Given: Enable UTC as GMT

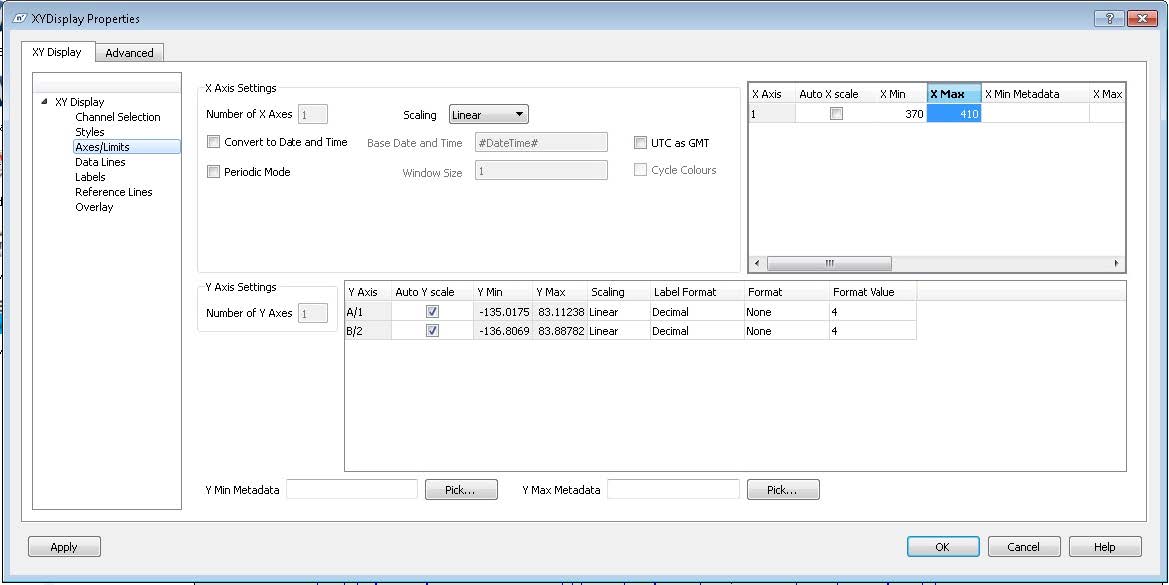Looking at the screenshot, I should [640, 142].
